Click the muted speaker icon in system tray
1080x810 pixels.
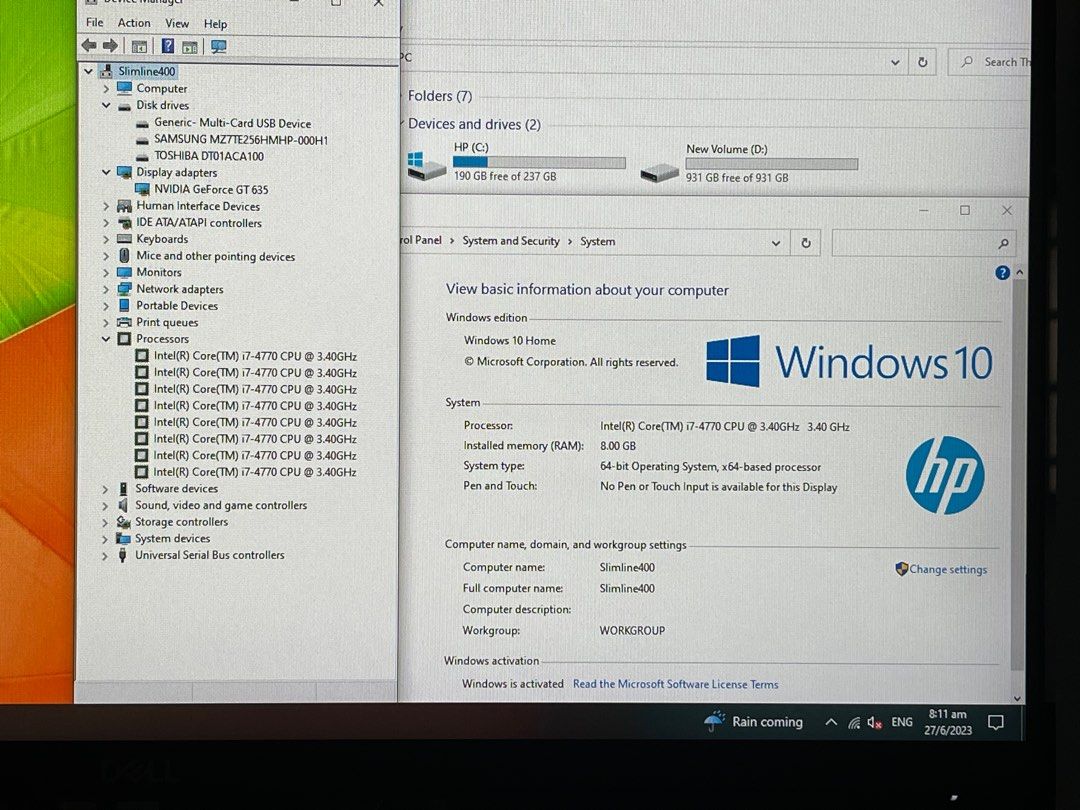pos(875,722)
